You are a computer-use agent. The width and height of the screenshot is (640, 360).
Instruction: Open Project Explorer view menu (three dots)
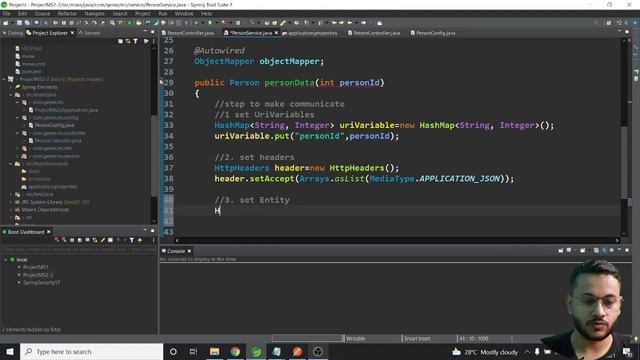(x=154, y=41)
